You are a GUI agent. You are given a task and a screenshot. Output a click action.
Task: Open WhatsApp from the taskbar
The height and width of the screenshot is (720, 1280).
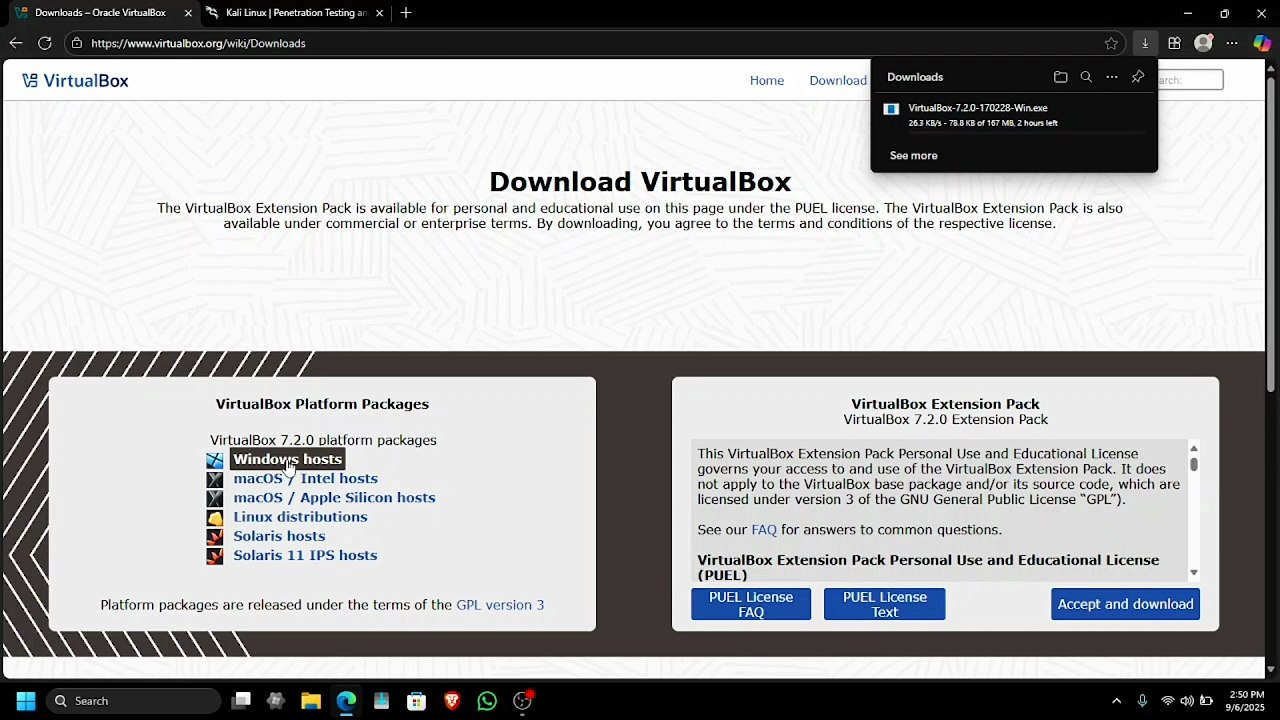click(487, 701)
